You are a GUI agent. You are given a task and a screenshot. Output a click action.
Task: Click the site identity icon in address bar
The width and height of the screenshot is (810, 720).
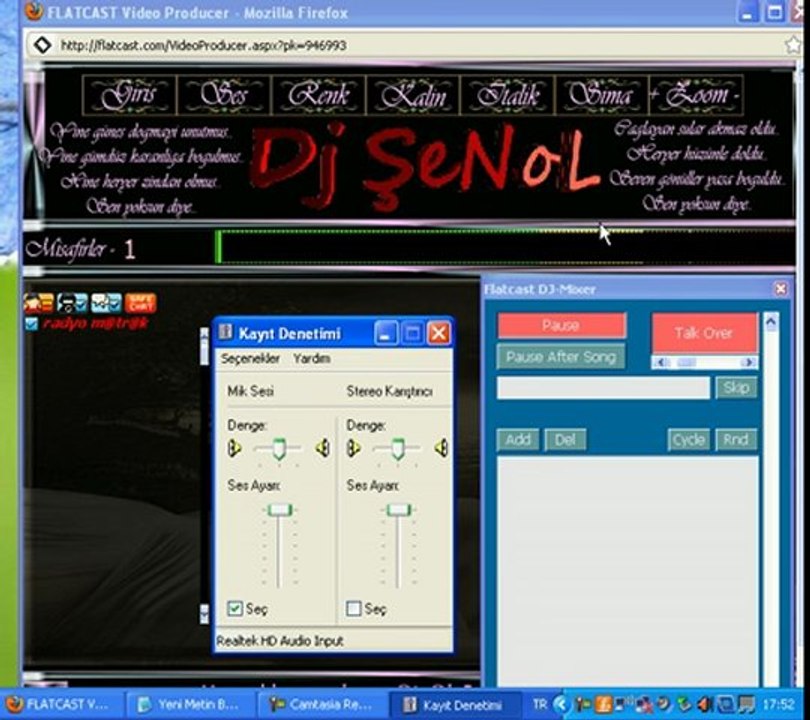click(x=42, y=45)
